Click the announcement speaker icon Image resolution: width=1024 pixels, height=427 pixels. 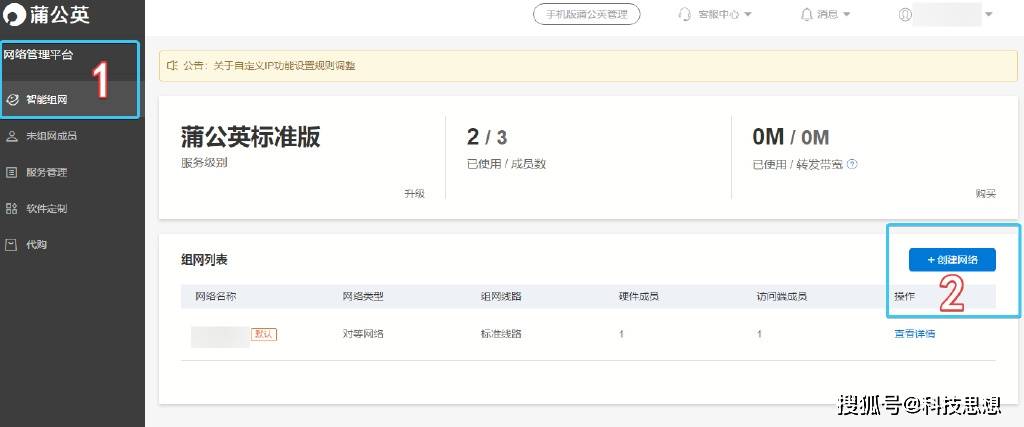click(x=172, y=65)
